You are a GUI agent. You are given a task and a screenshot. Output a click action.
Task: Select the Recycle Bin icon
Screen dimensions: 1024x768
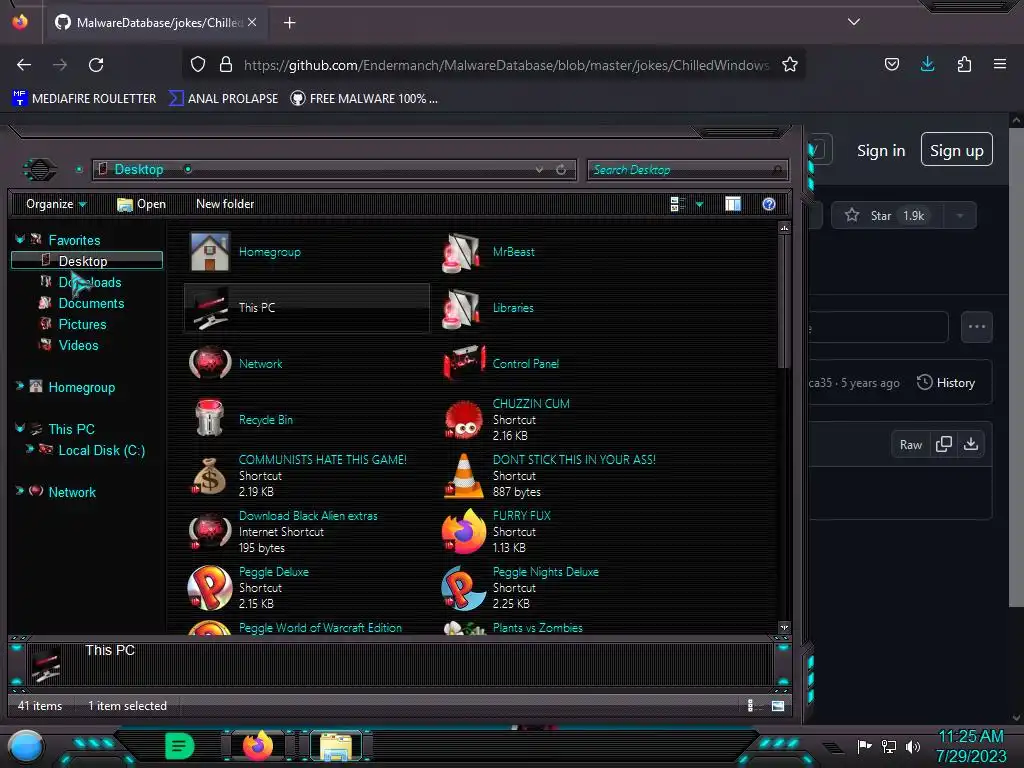(210, 418)
